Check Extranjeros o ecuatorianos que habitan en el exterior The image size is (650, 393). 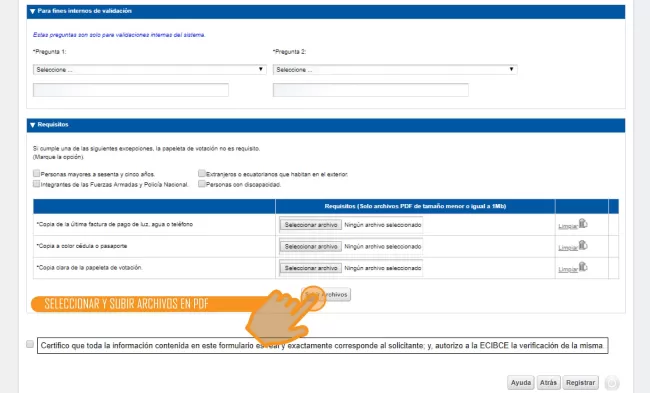(202, 173)
